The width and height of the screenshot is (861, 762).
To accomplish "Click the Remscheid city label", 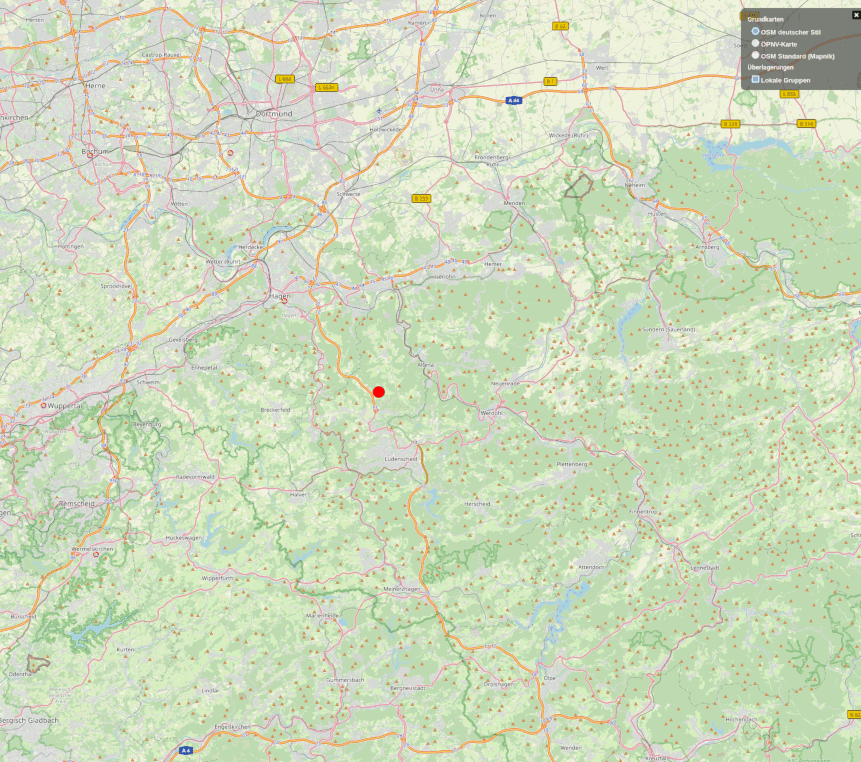I will click(x=76, y=503).
